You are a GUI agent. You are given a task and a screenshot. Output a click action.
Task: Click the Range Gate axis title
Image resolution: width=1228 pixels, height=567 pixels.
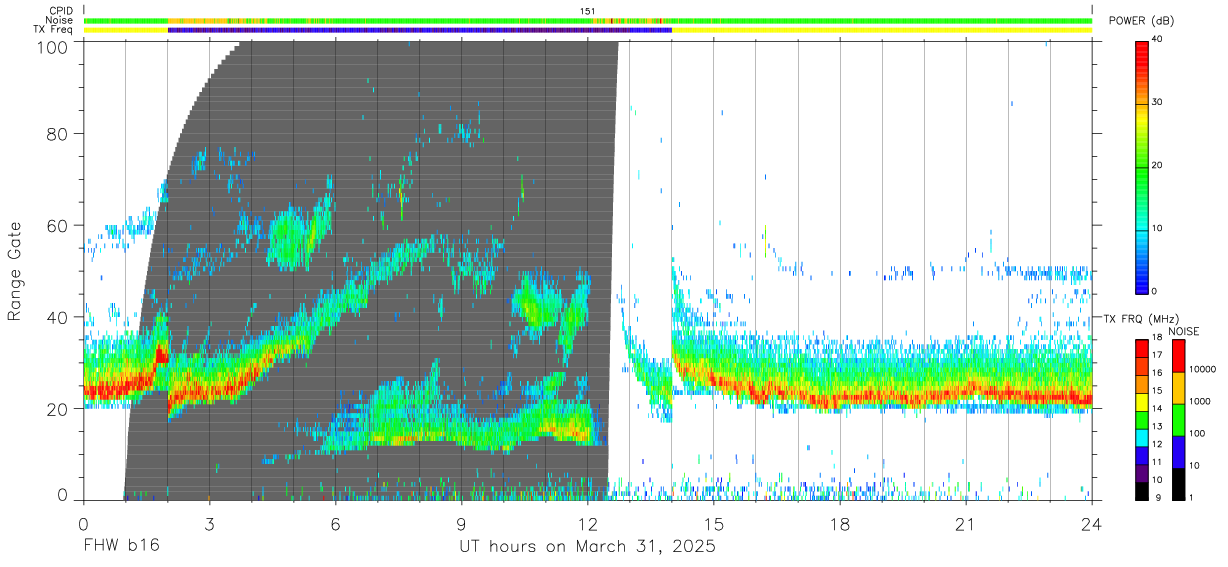pos(15,271)
